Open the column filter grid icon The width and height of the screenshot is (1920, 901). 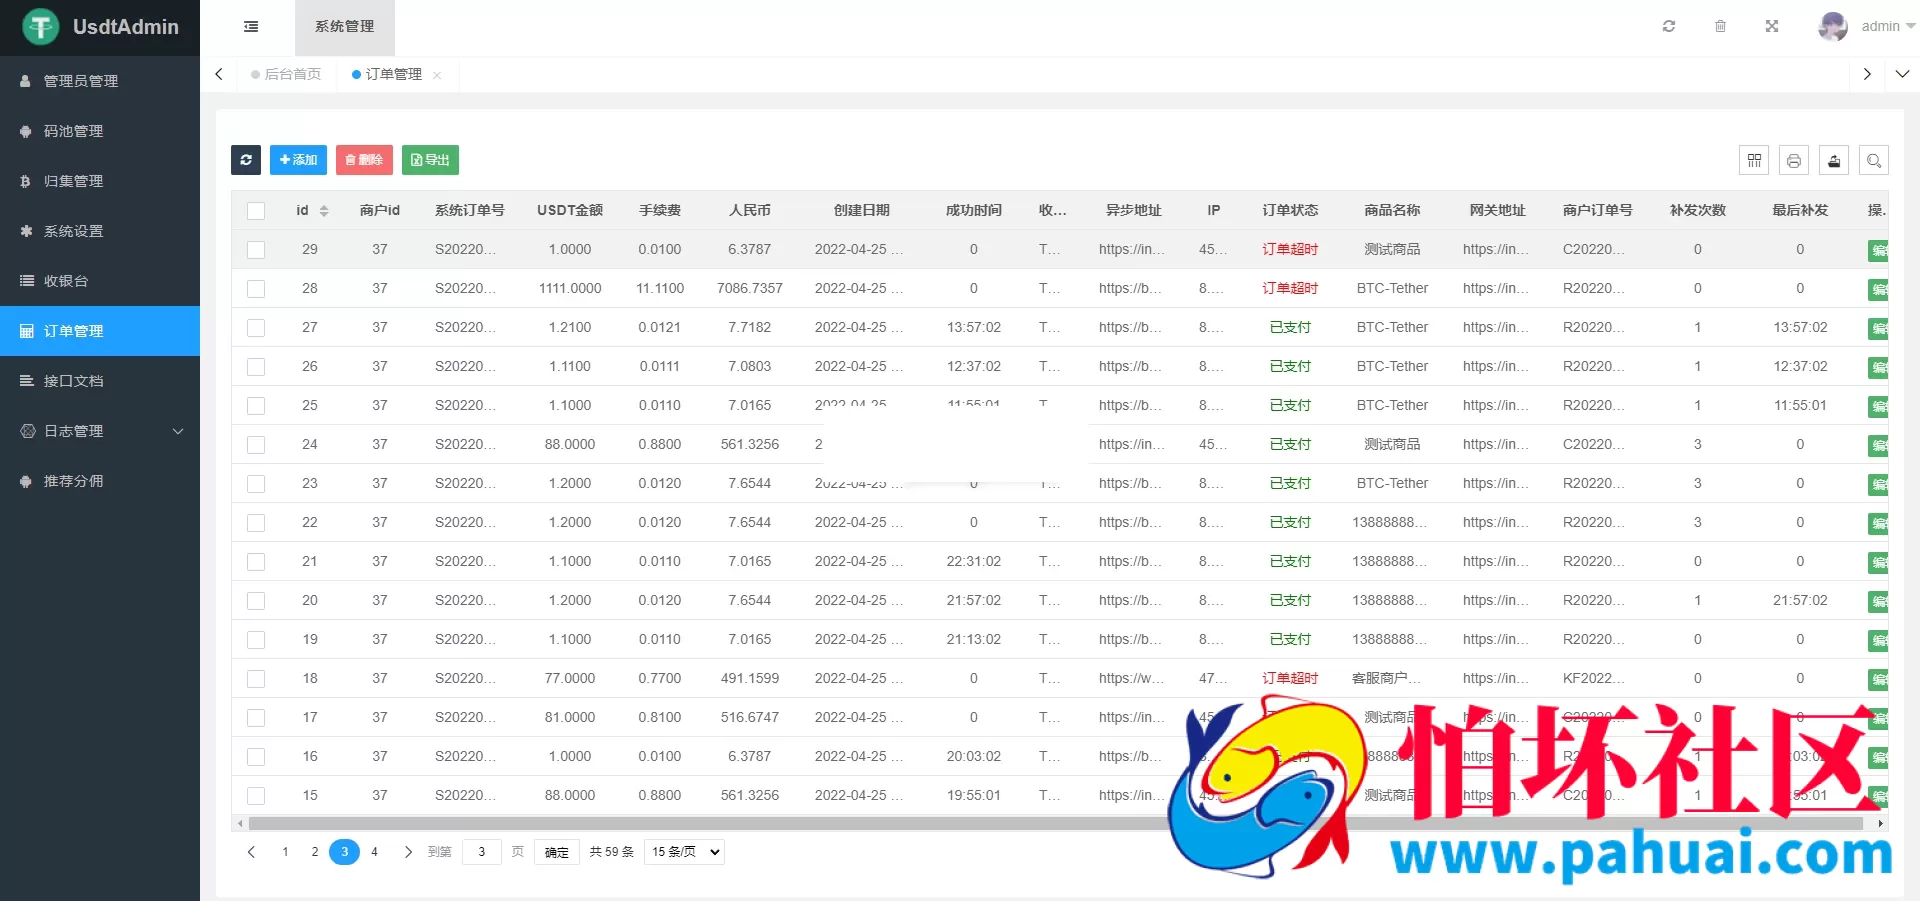(1754, 160)
